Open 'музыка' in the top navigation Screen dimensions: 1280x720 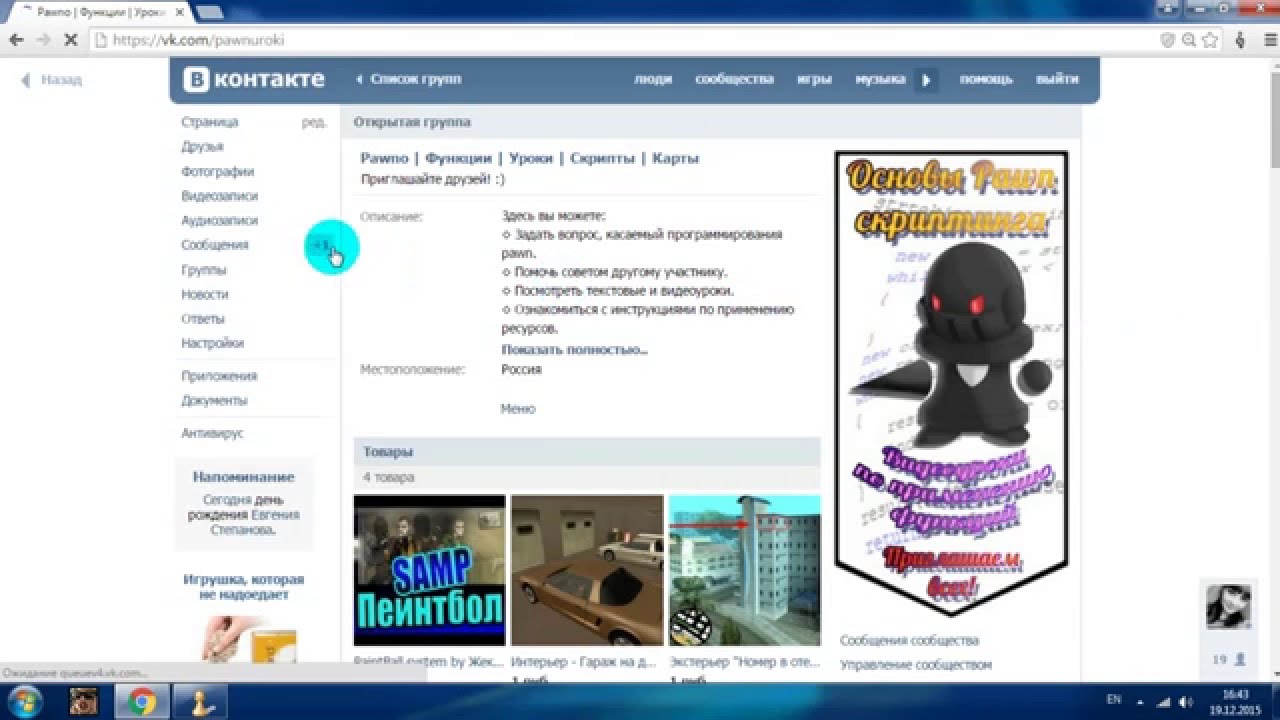[x=880, y=79]
